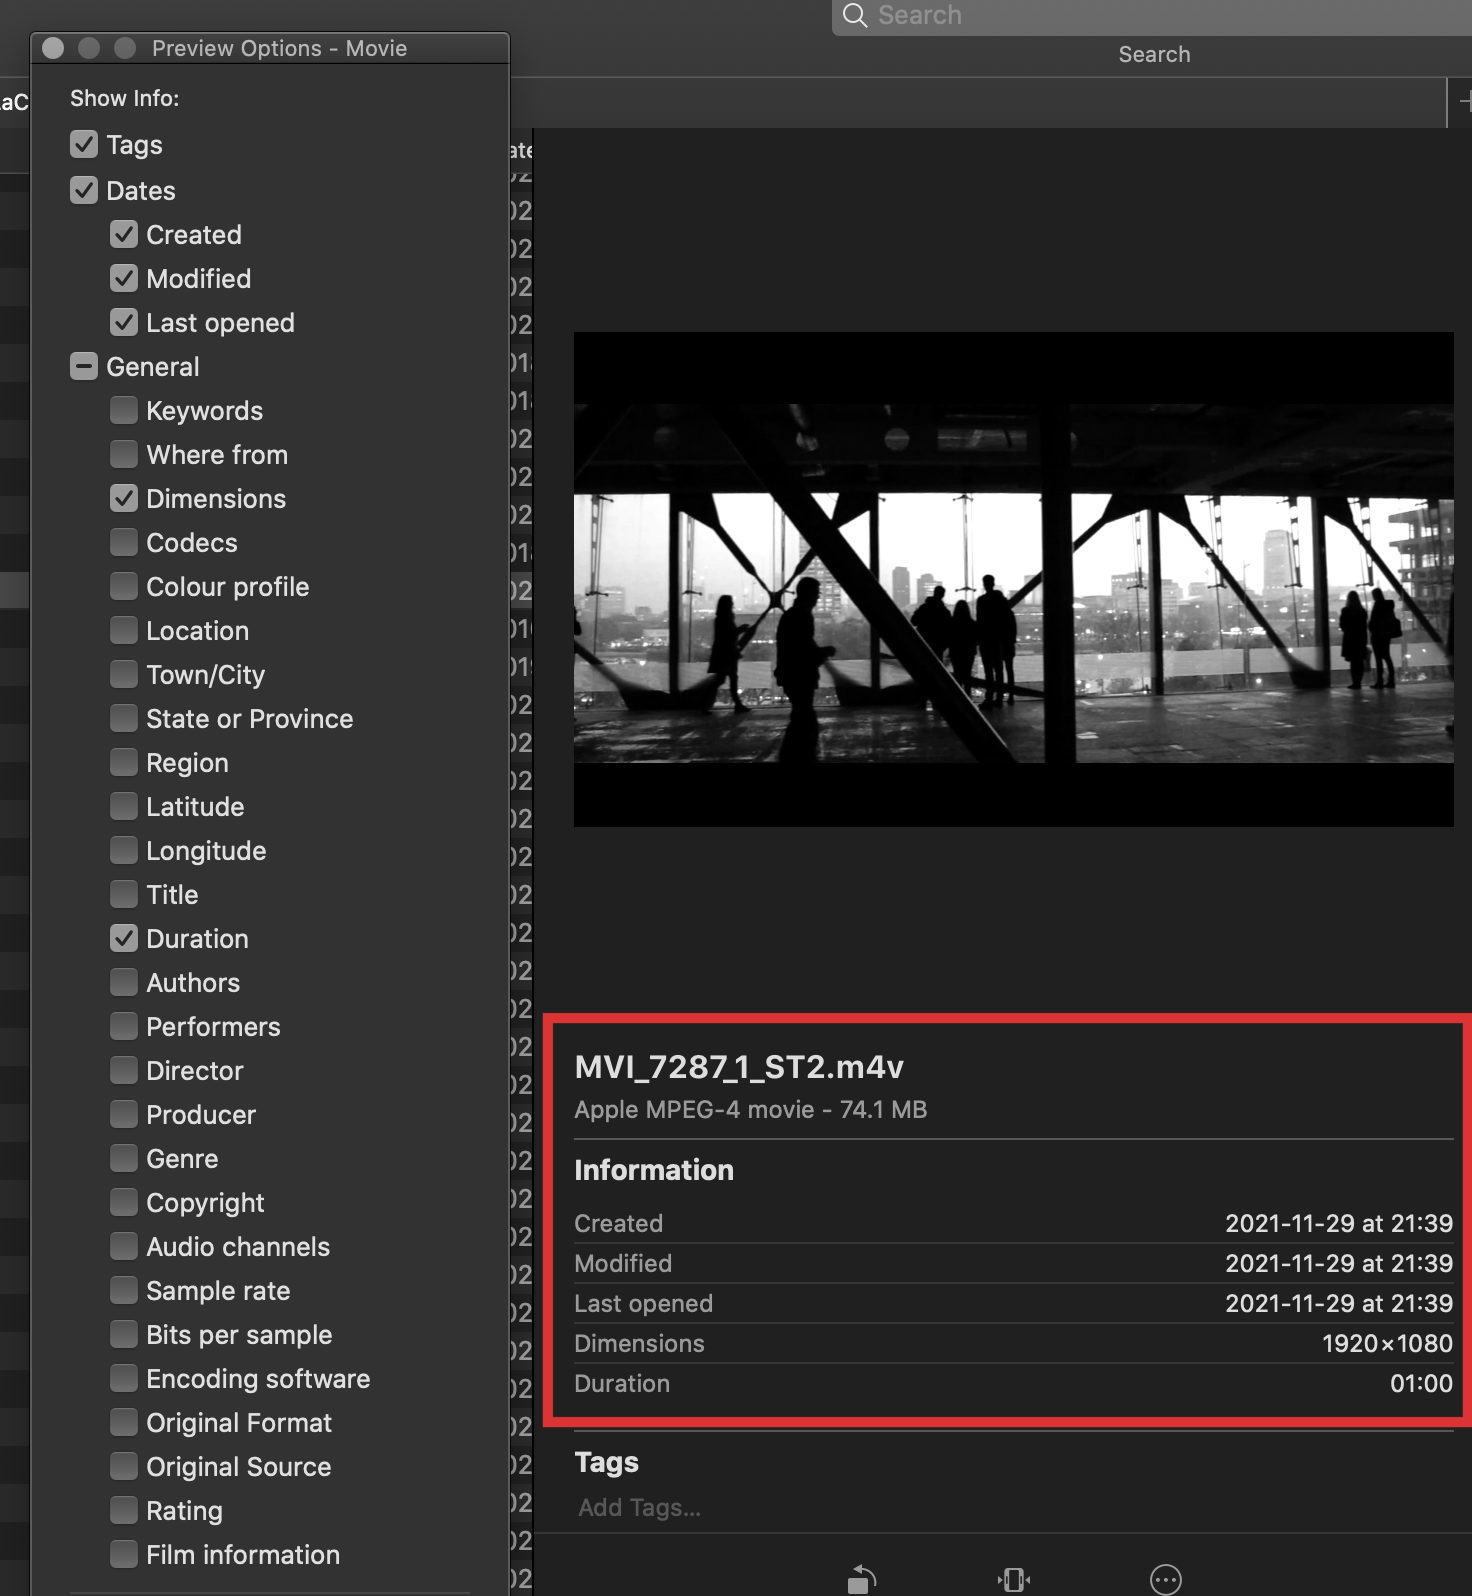
Task: Tick the Latitude checkbox
Action: (x=124, y=806)
